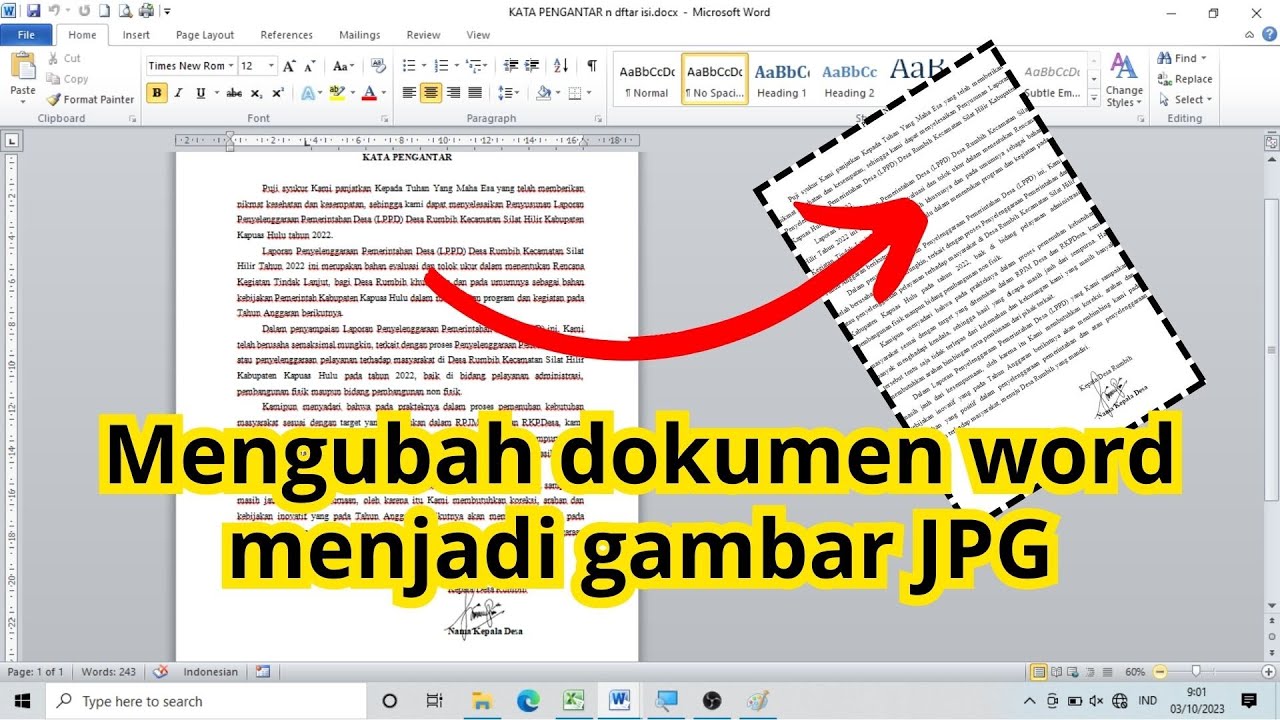Open Change Styles menu
The height and width of the screenshot is (720, 1280).
(x=1124, y=80)
